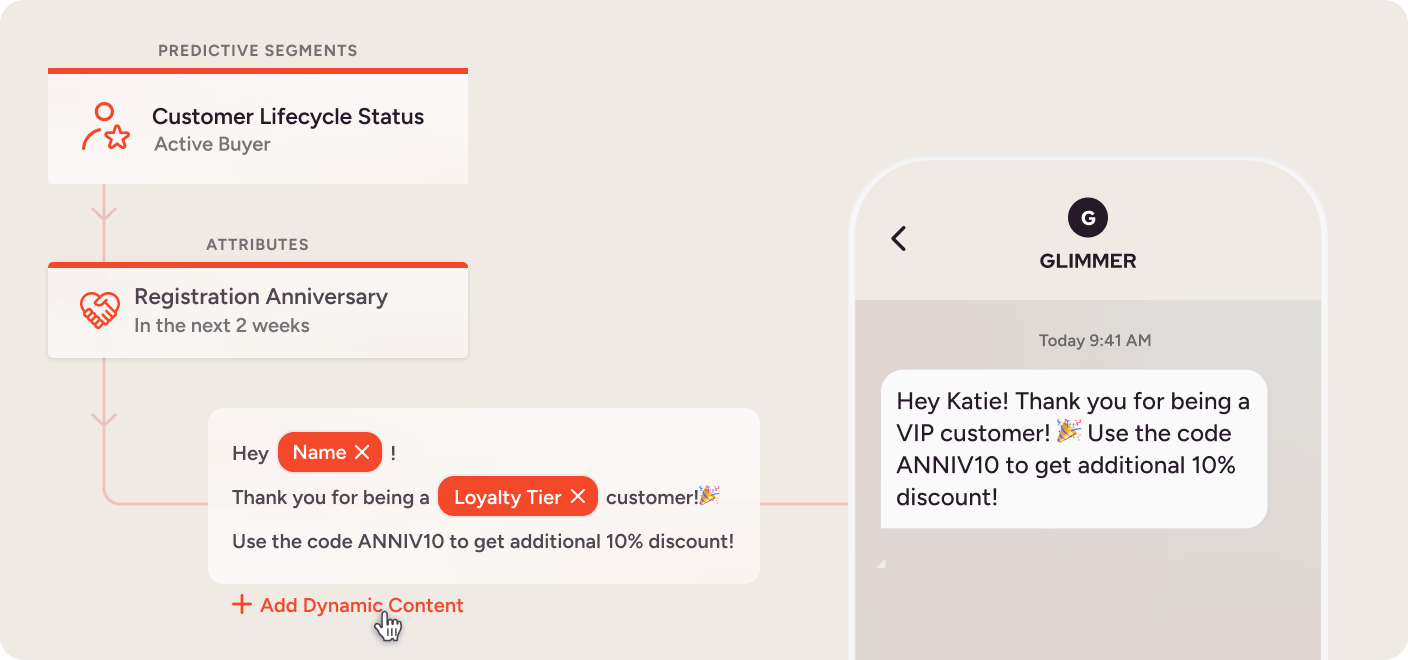Click the Predictive Segments section label
1408x660 pixels.
tap(257, 50)
